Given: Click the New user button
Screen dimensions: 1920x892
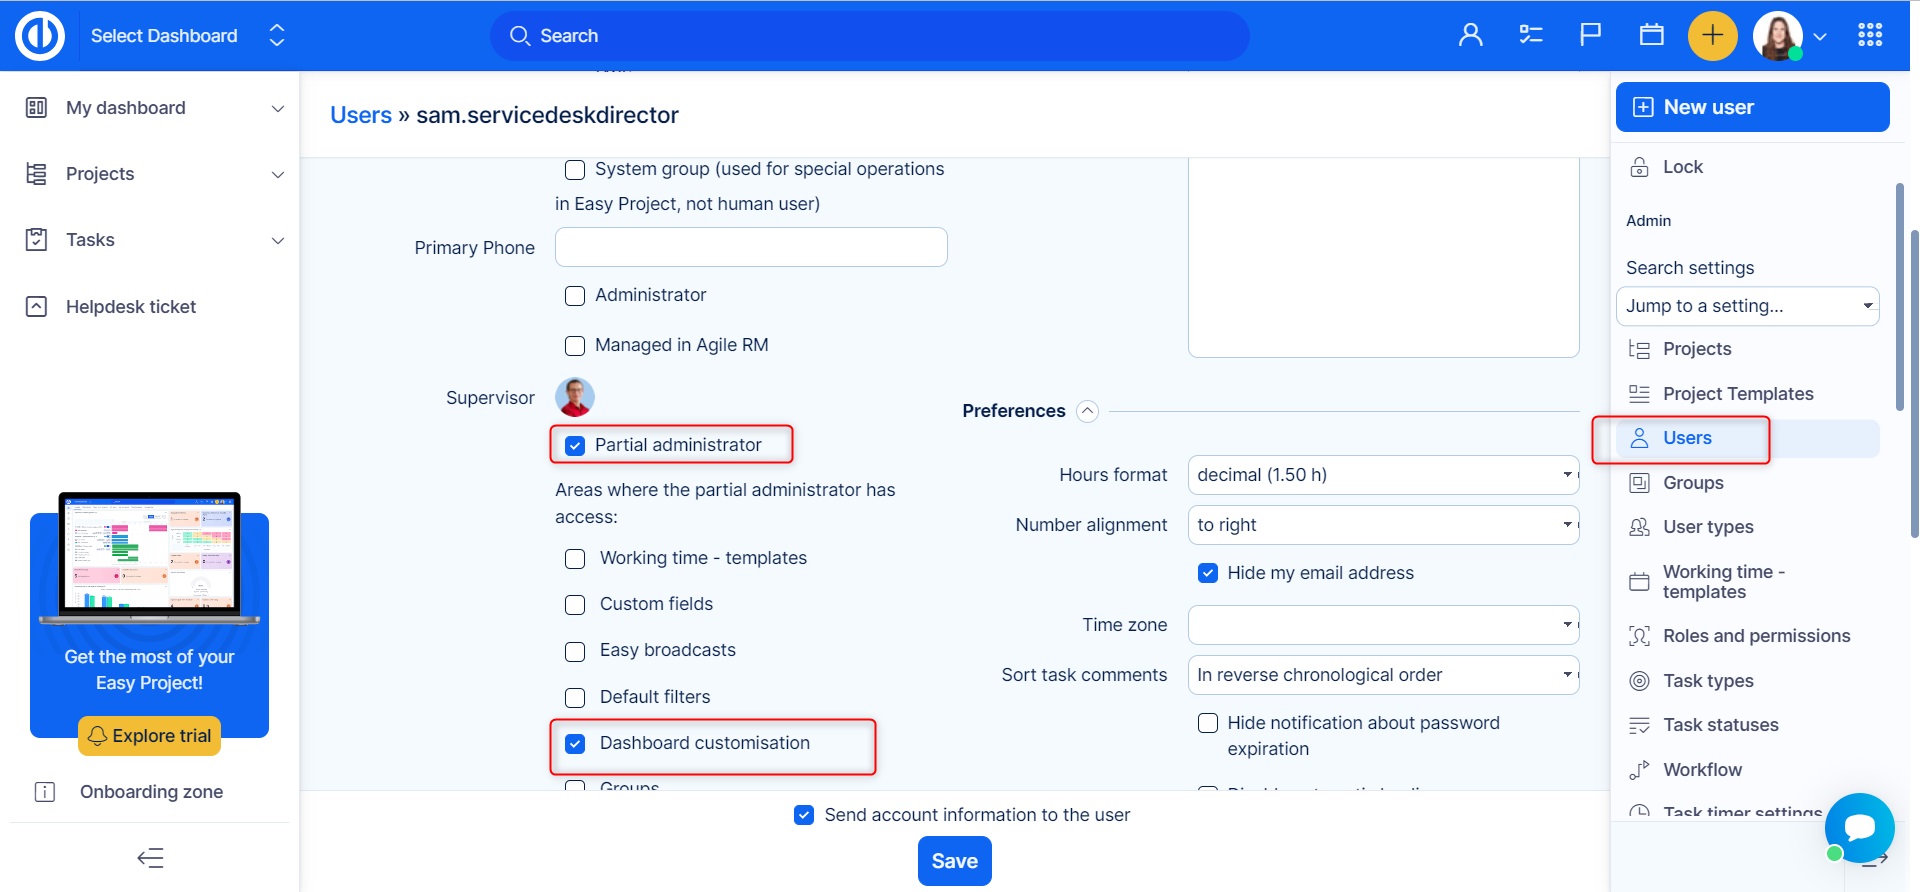Looking at the screenshot, I should 1751,107.
